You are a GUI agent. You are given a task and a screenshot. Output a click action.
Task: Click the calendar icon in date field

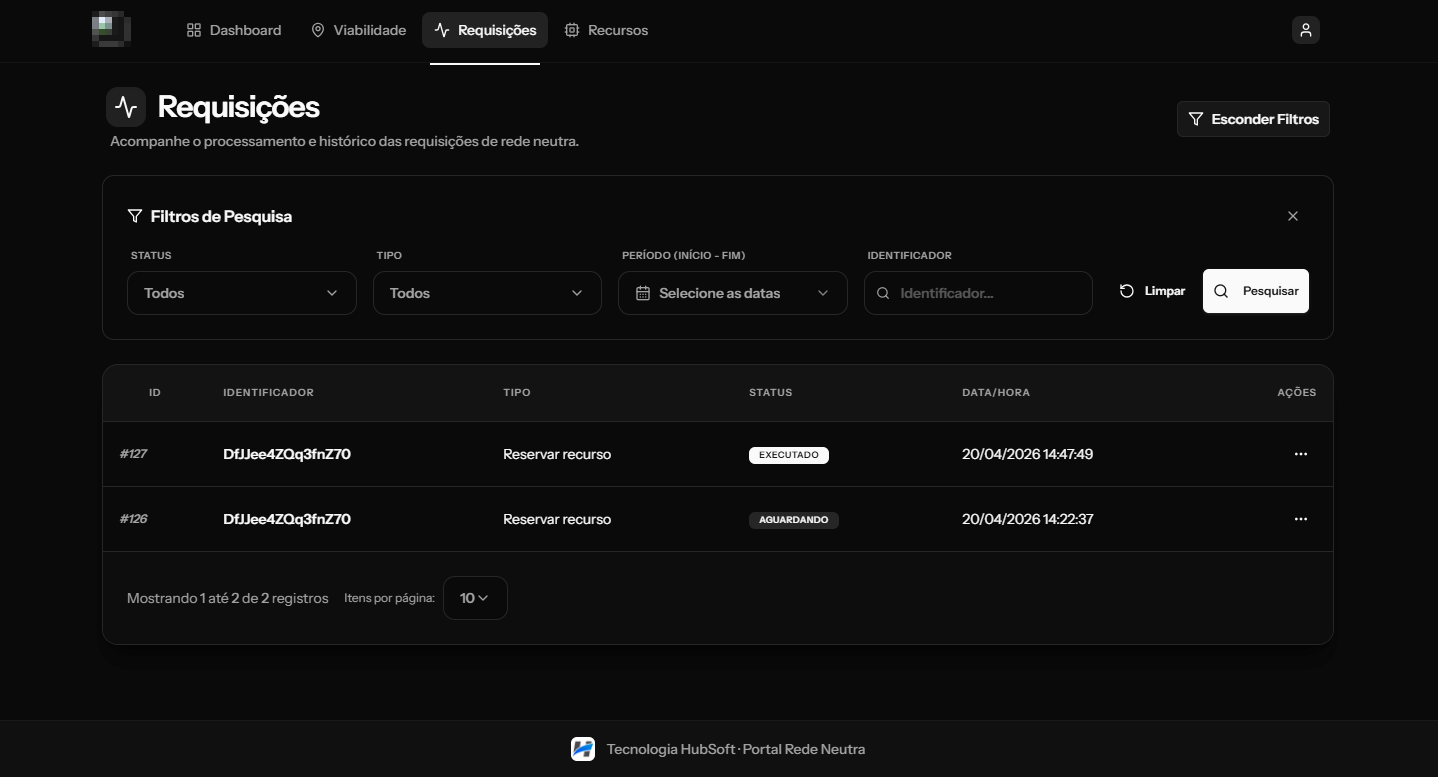[x=643, y=293]
